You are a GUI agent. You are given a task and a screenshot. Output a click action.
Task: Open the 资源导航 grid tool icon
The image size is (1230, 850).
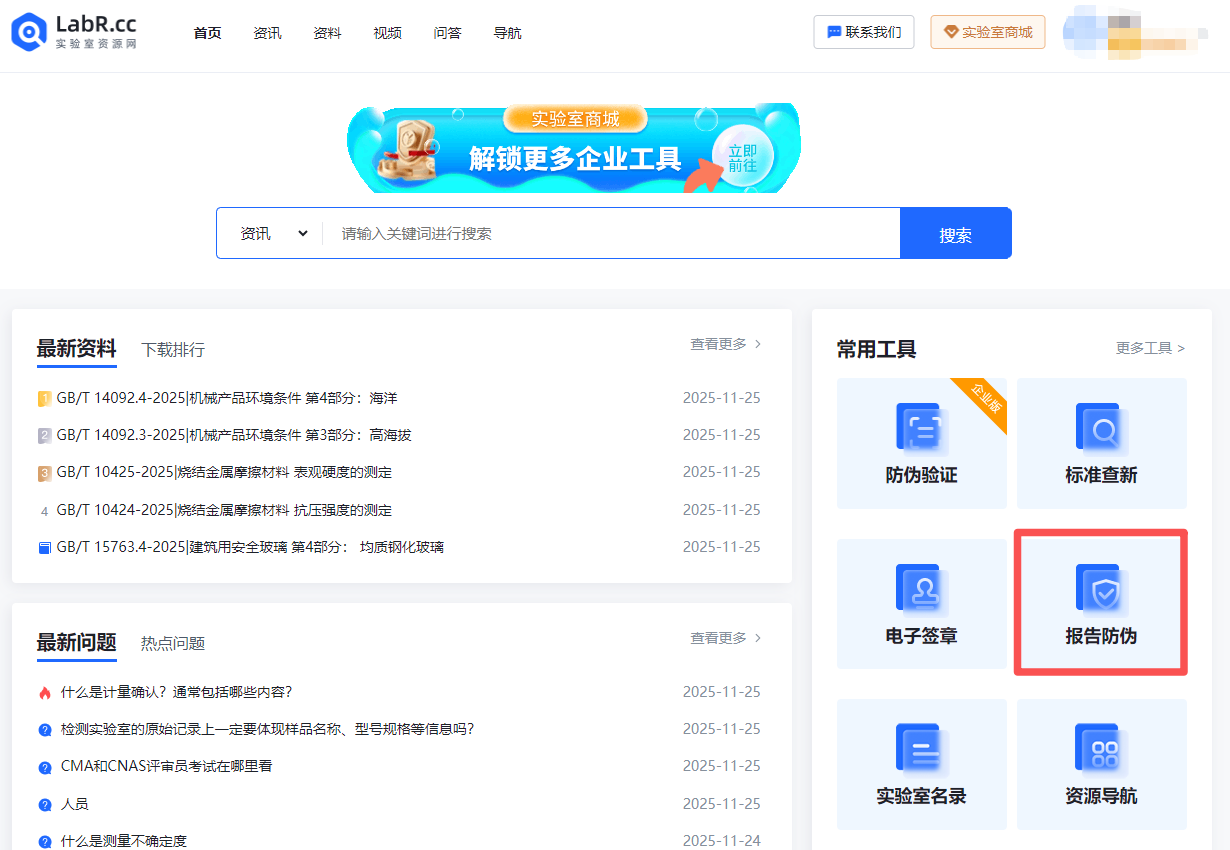pos(1101,750)
